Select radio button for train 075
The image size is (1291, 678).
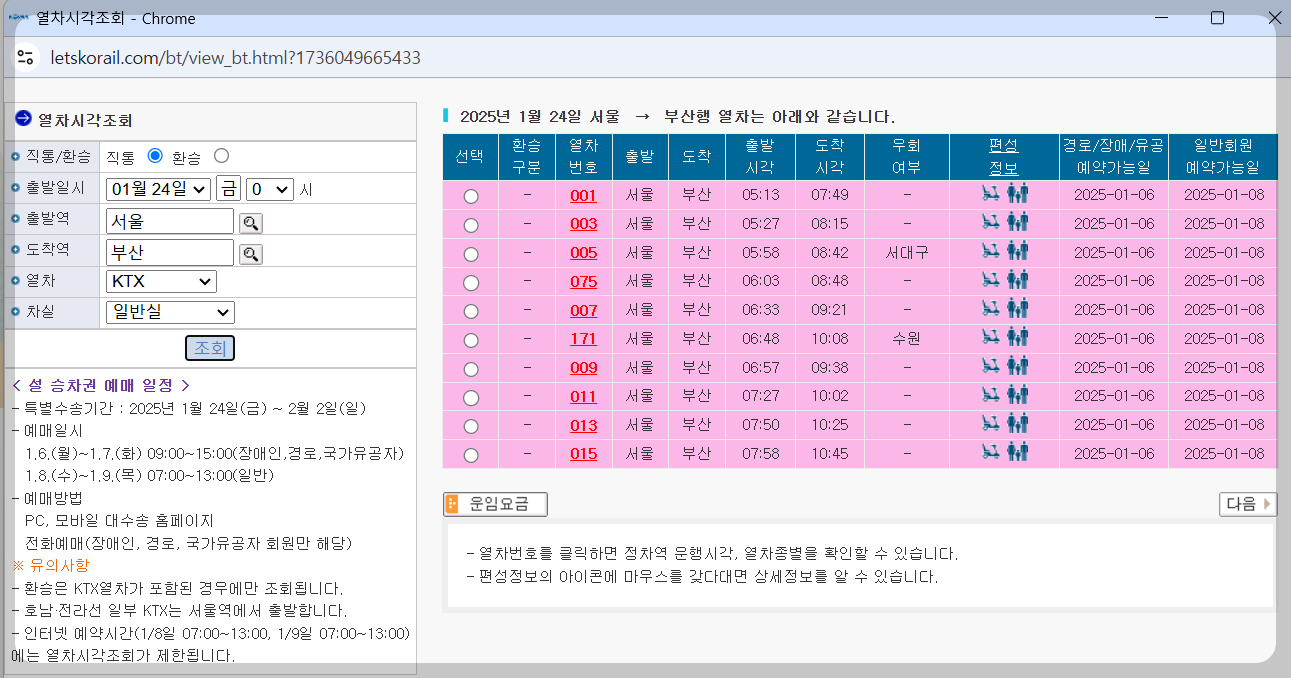(471, 283)
